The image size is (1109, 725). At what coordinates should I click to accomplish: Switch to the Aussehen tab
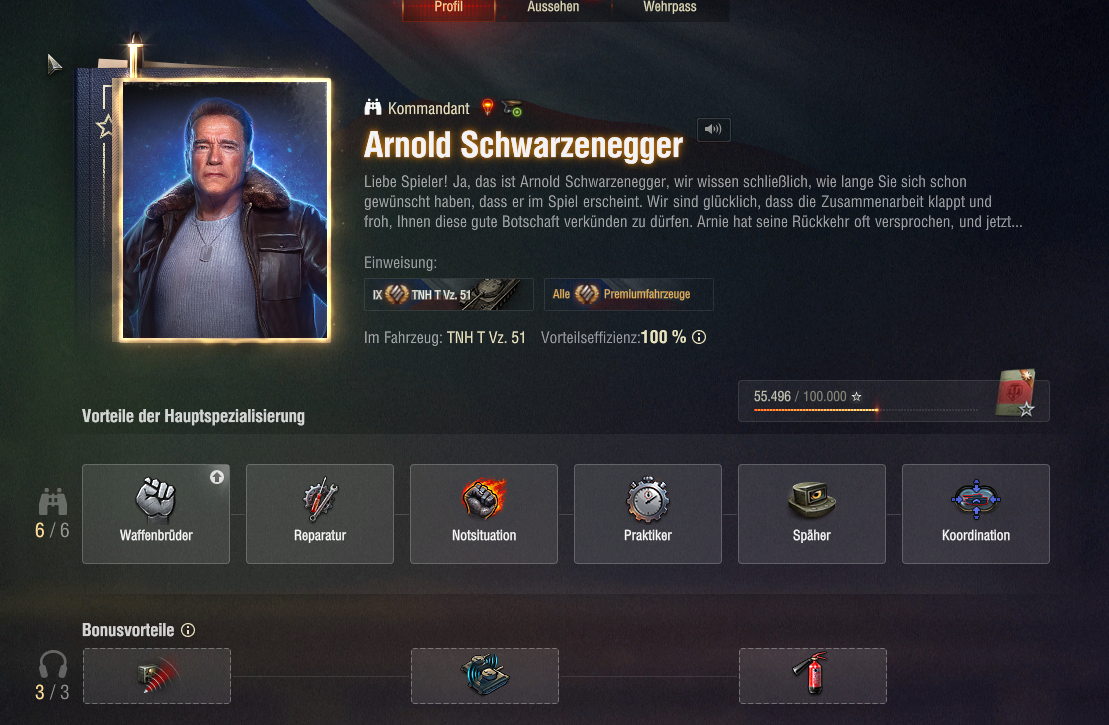[x=553, y=8]
